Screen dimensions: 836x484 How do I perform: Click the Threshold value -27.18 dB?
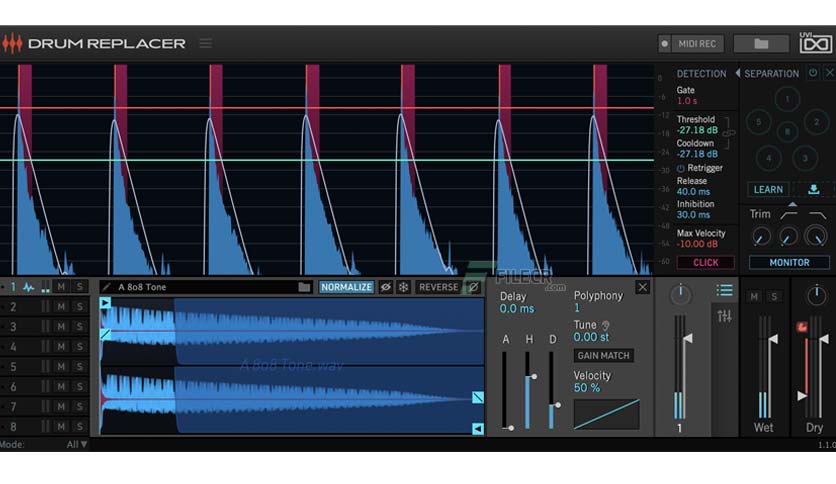(x=697, y=130)
